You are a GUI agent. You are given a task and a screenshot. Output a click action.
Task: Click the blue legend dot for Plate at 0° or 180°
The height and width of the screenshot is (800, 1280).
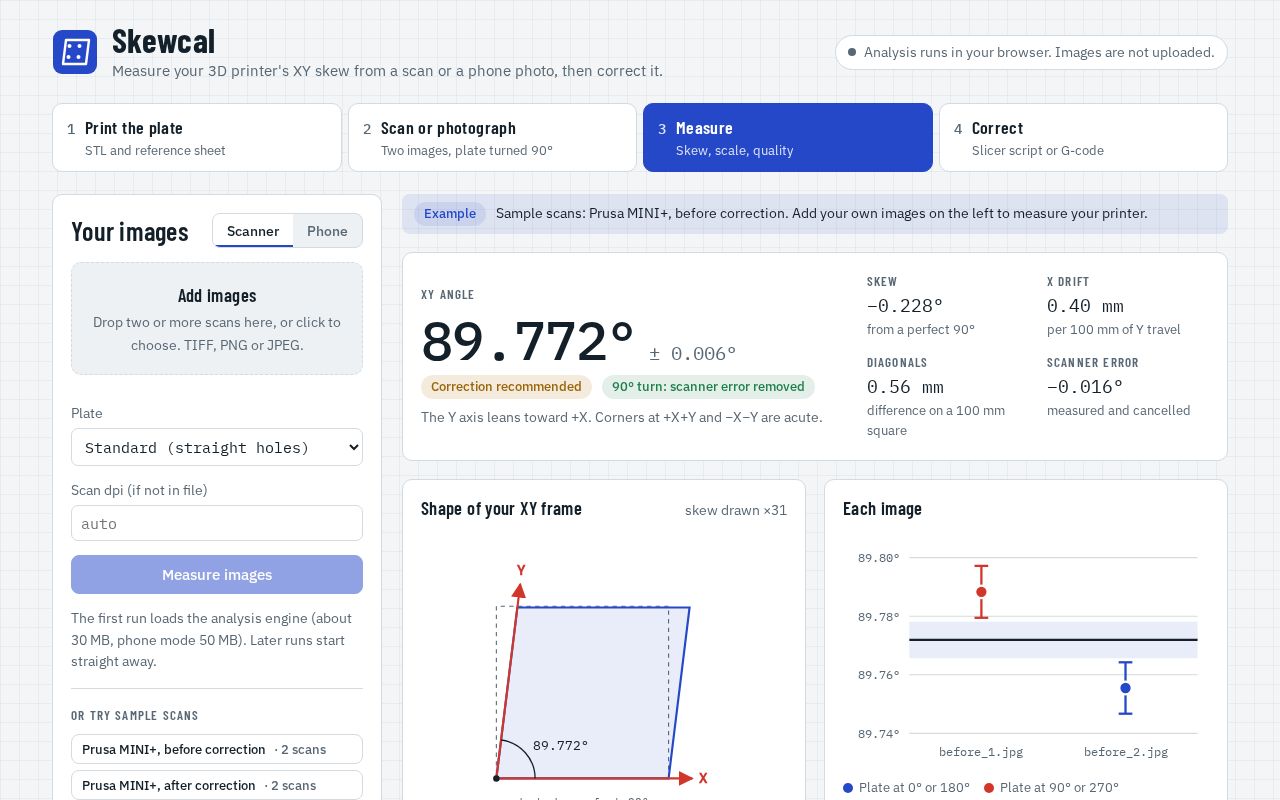pos(848,788)
